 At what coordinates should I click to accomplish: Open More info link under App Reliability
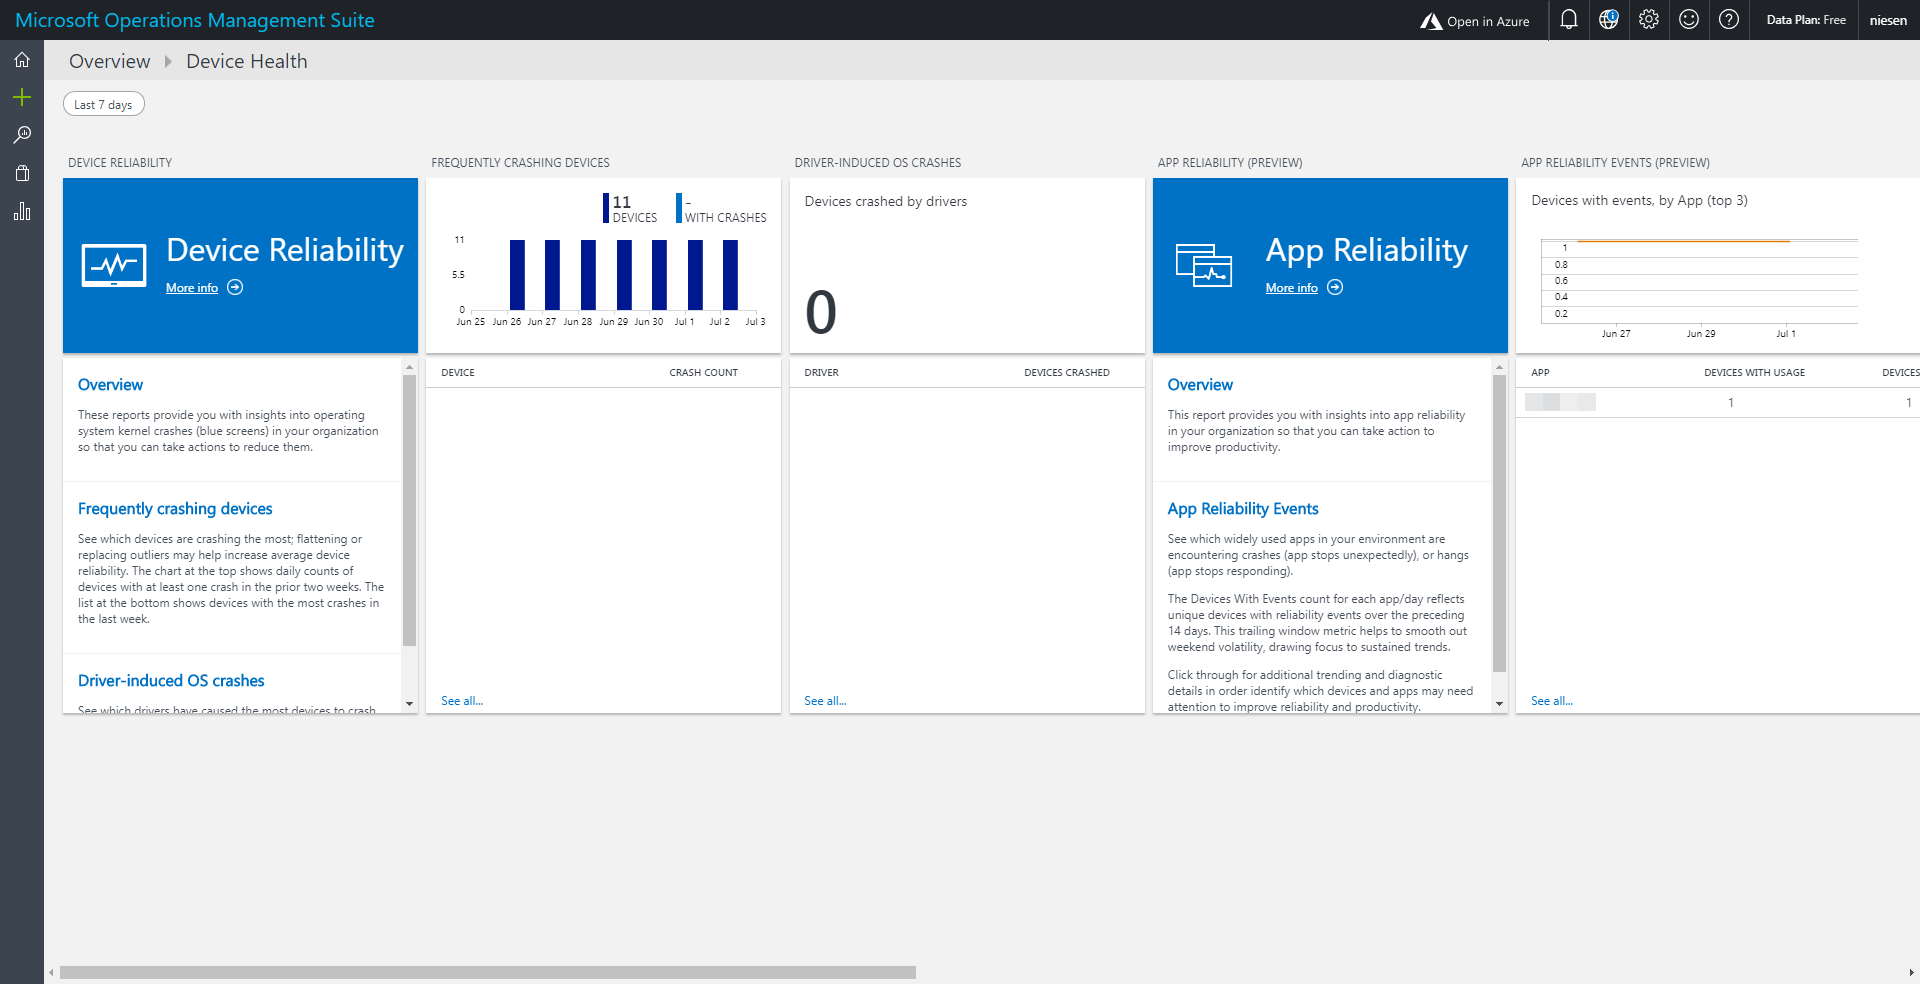click(x=1292, y=288)
